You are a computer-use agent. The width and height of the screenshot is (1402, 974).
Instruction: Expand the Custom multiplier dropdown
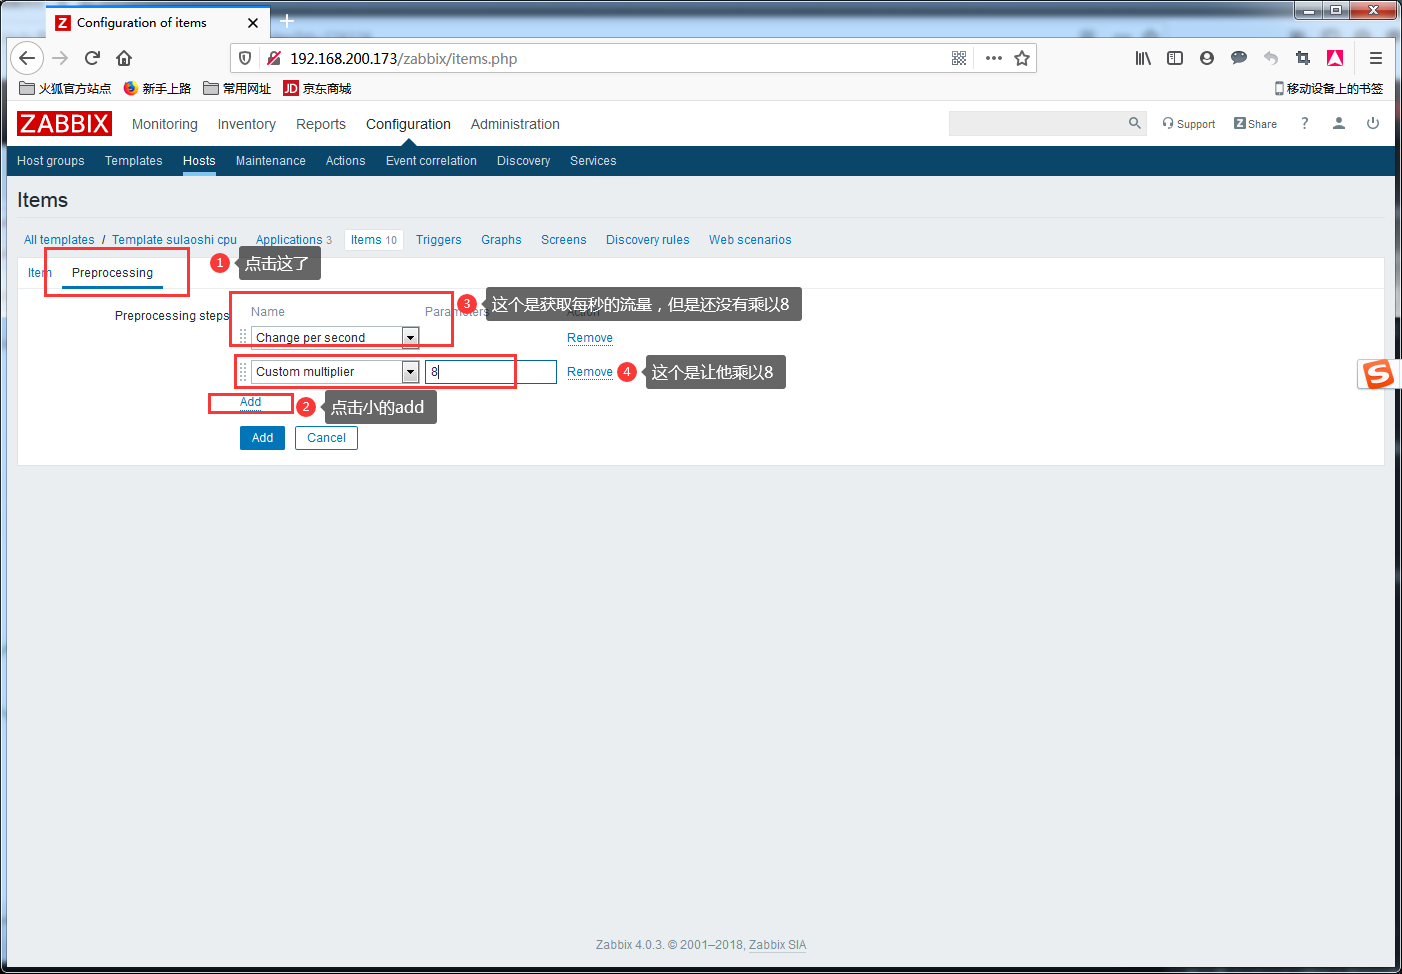(410, 371)
